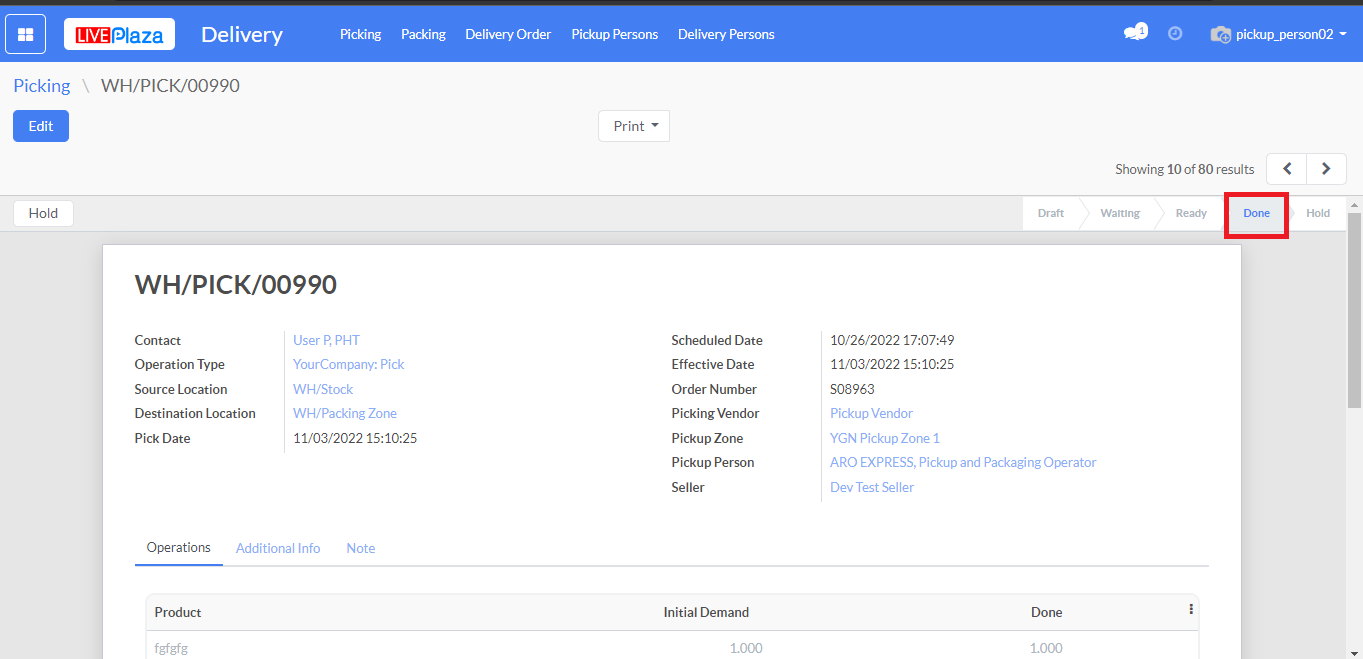Click order number S08963
Viewport: 1363px width, 659px height.
852,389
